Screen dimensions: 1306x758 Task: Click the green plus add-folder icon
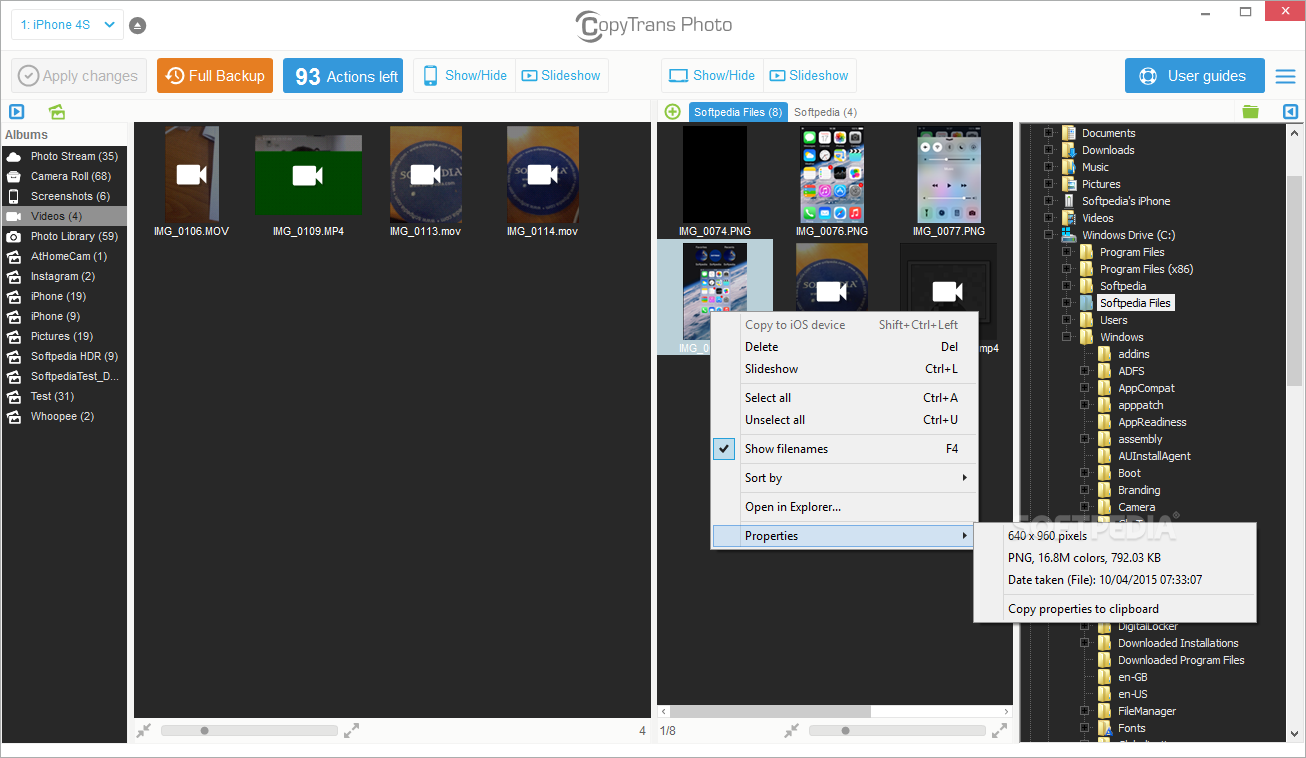click(672, 112)
